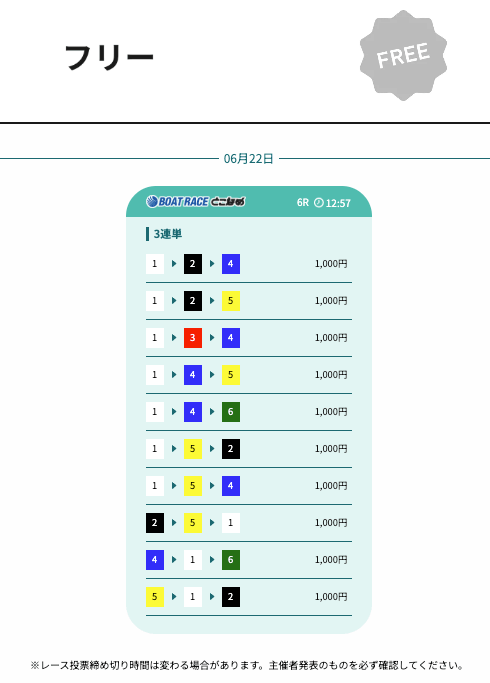The height and width of the screenshot is (683, 490).
Task: Click the yellow 5 in the 1-2-5 row
Action: pos(231,301)
